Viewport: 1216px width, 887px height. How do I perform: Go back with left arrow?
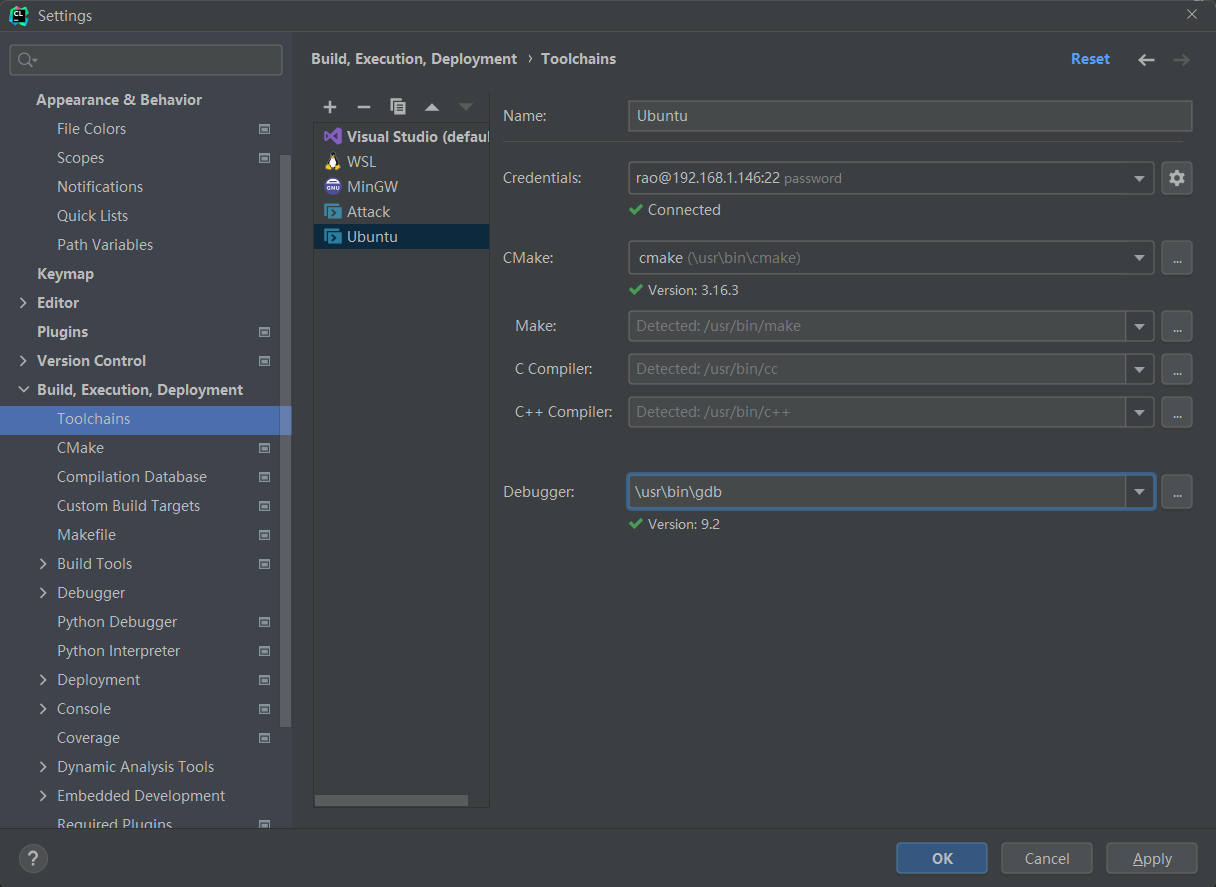pyautogui.click(x=1146, y=60)
